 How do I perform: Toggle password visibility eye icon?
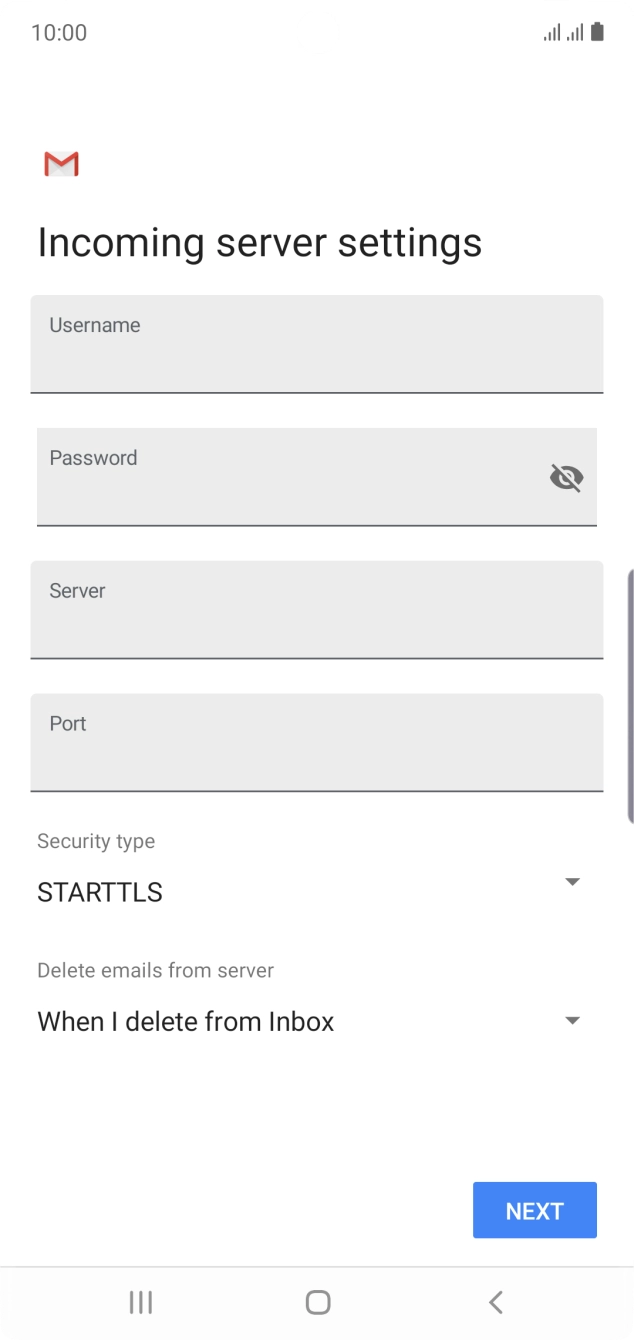(x=566, y=478)
